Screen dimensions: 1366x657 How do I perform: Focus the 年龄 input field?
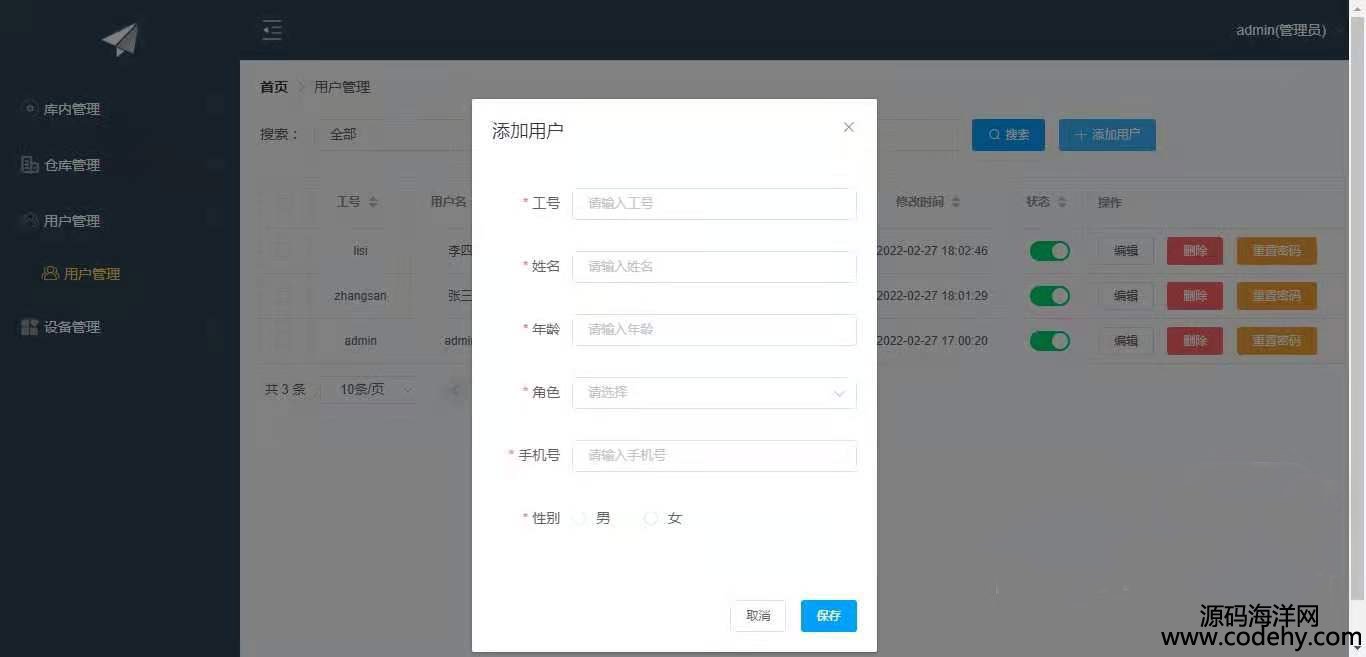point(714,330)
